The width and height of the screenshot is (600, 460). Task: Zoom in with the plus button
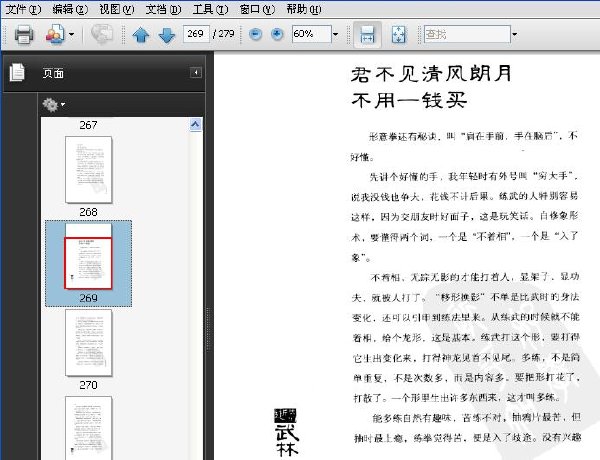tap(277, 34)
